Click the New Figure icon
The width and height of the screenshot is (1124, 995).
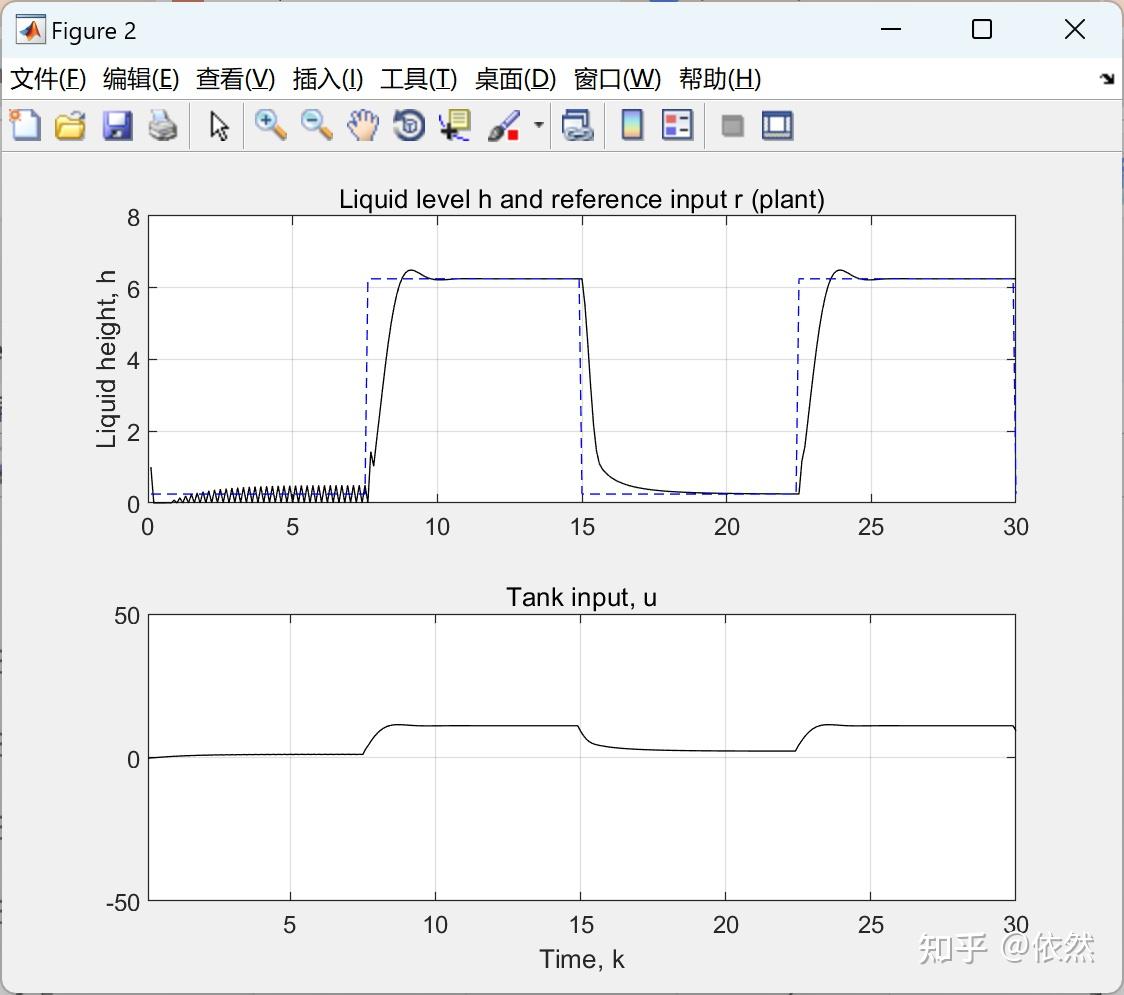(25, 125)
